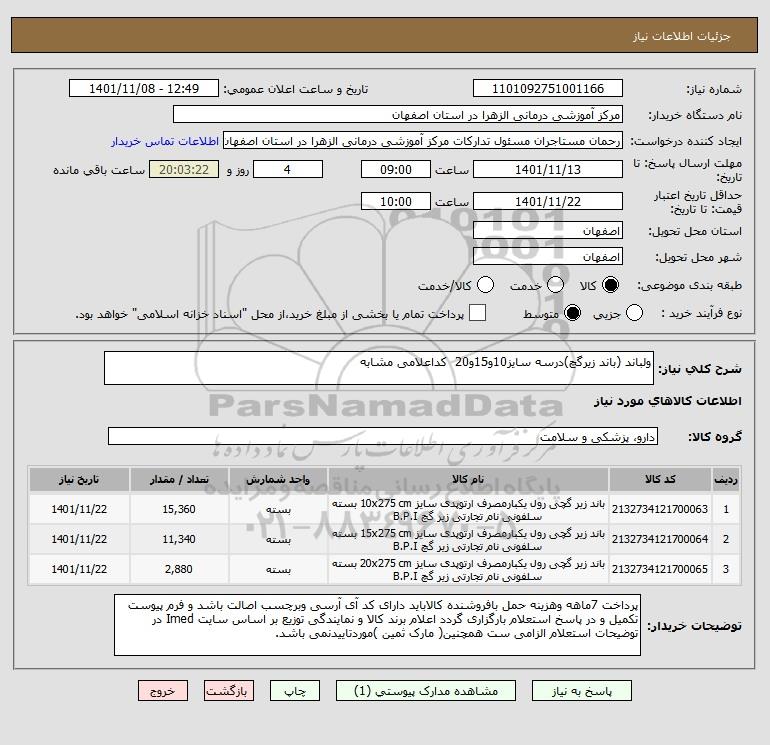Click quantity 11,340 cell
This screenshot has height=745, width=770.
(x=179, y=540)
